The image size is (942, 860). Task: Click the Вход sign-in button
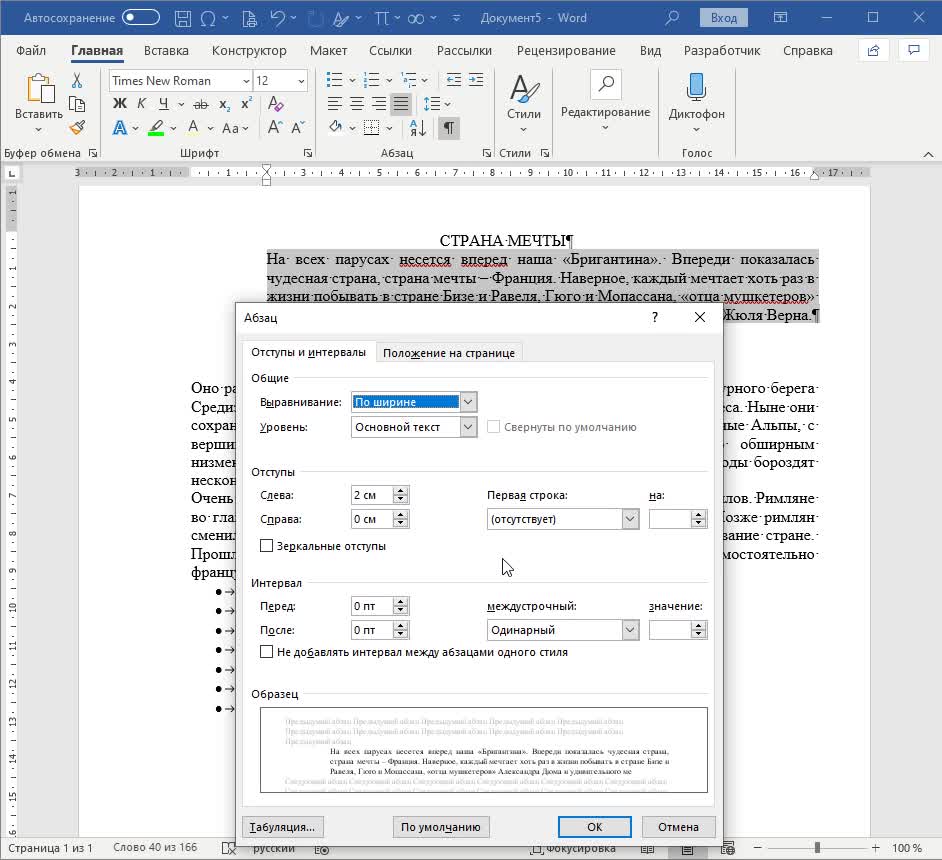point(724,18)
